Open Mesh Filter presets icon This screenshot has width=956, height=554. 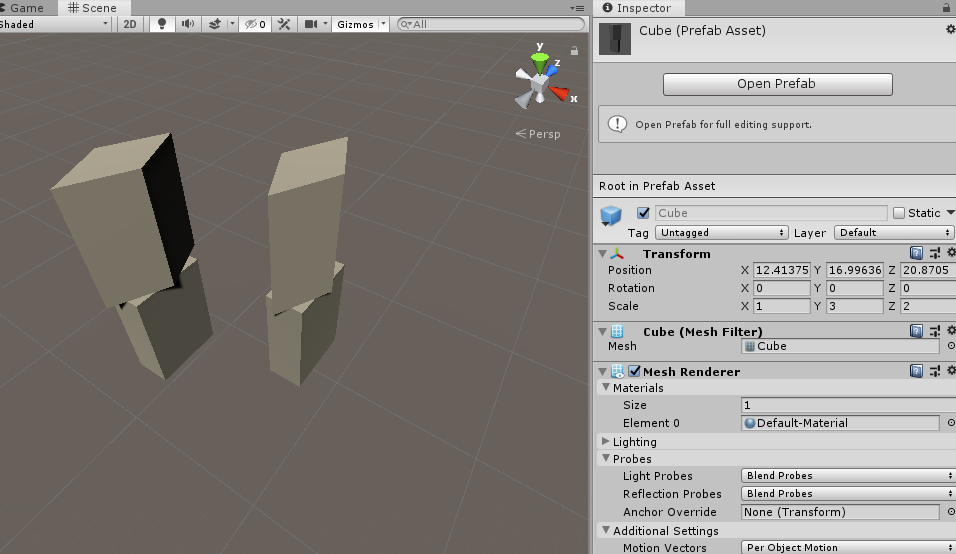point(935,331)
